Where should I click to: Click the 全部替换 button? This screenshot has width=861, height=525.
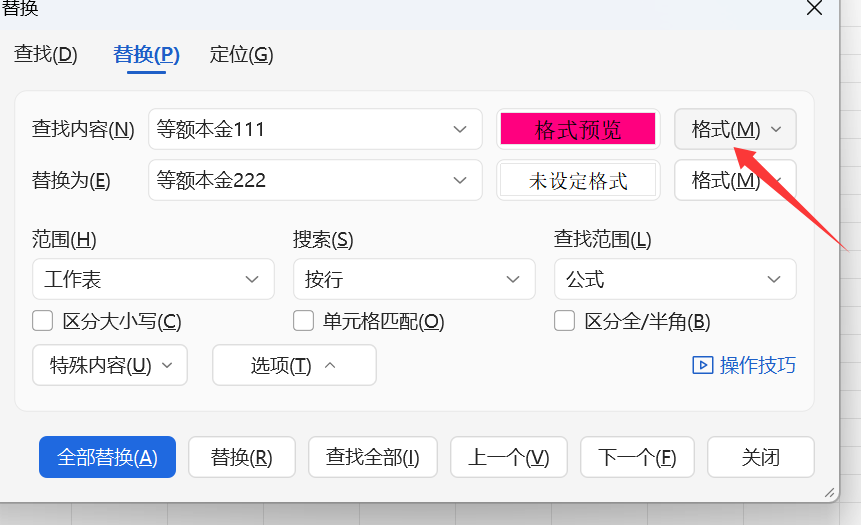click(x=107, y=457)
